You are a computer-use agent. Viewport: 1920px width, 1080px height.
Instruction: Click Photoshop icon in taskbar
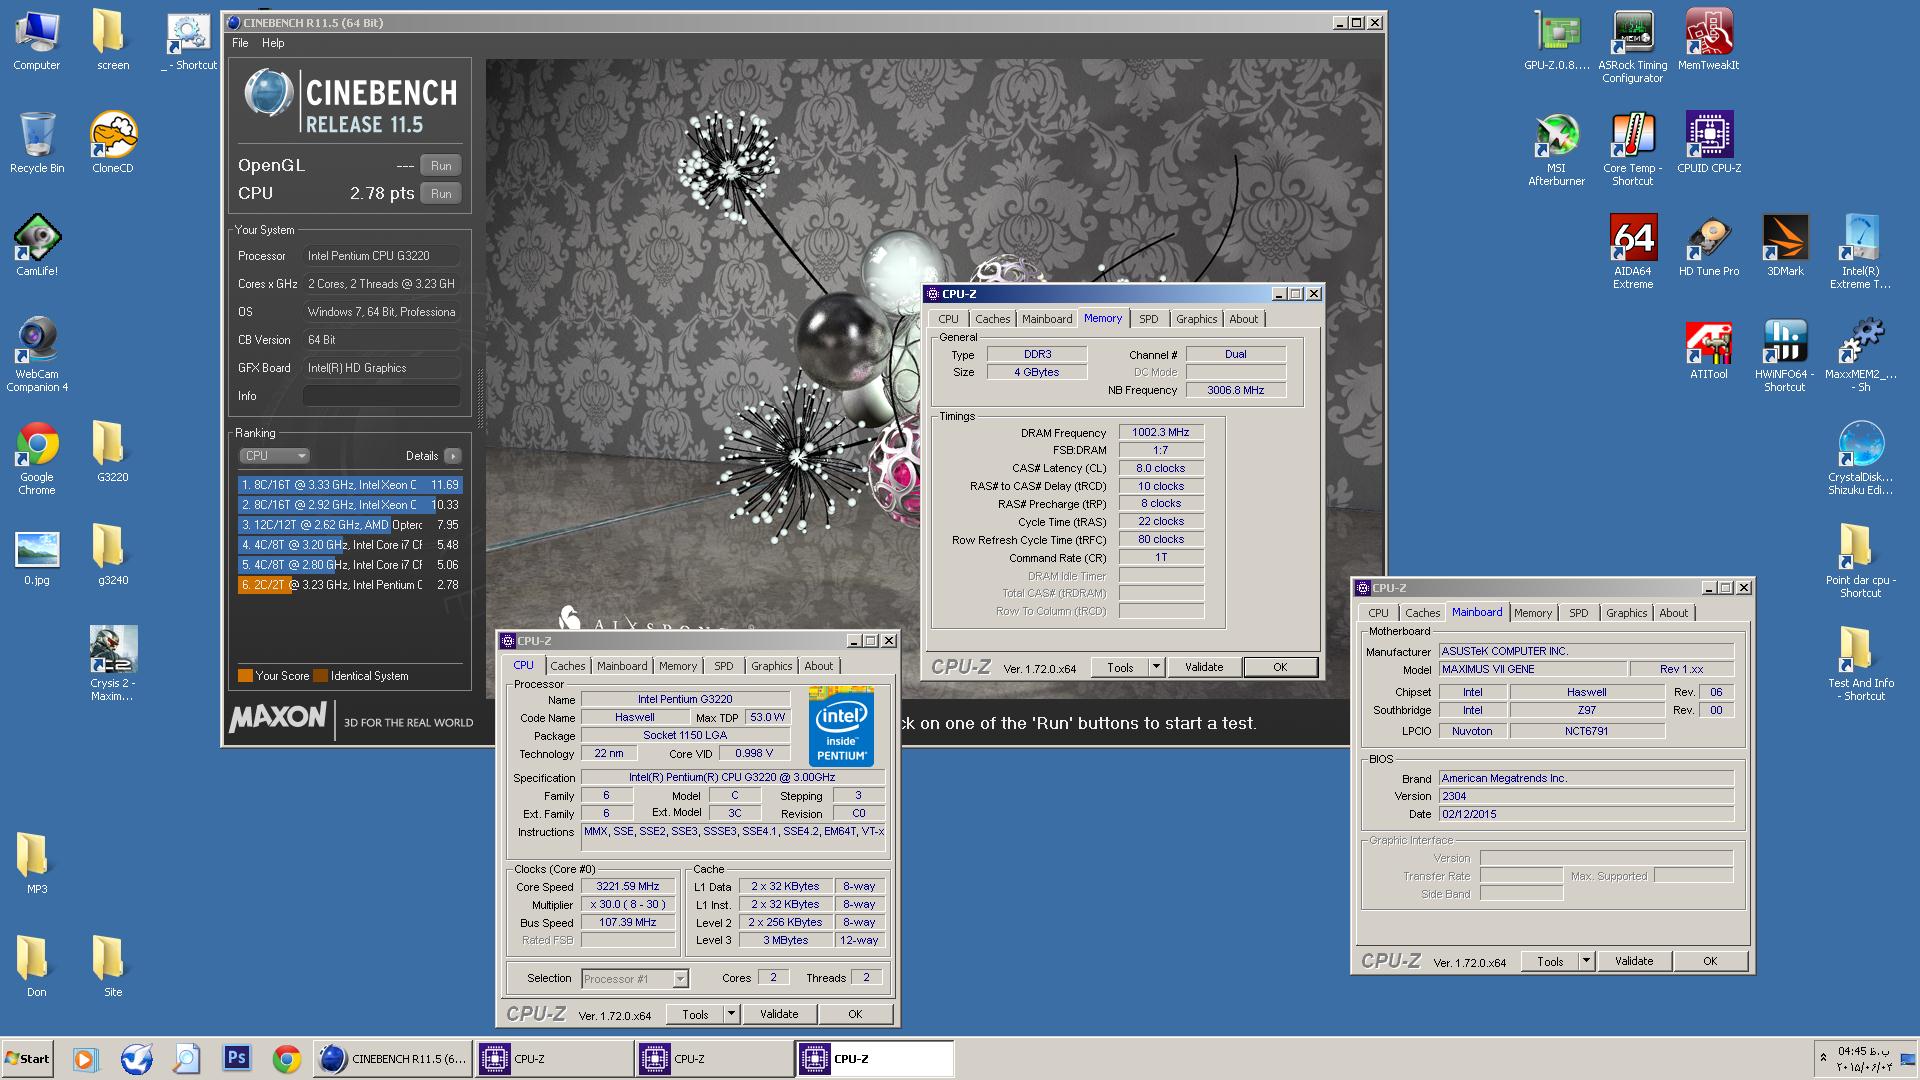(x=237, y=1058)
